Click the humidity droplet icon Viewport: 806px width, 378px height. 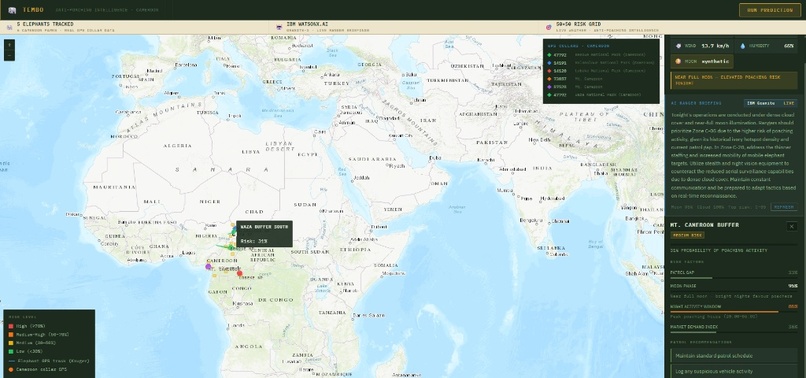[742, 46]
